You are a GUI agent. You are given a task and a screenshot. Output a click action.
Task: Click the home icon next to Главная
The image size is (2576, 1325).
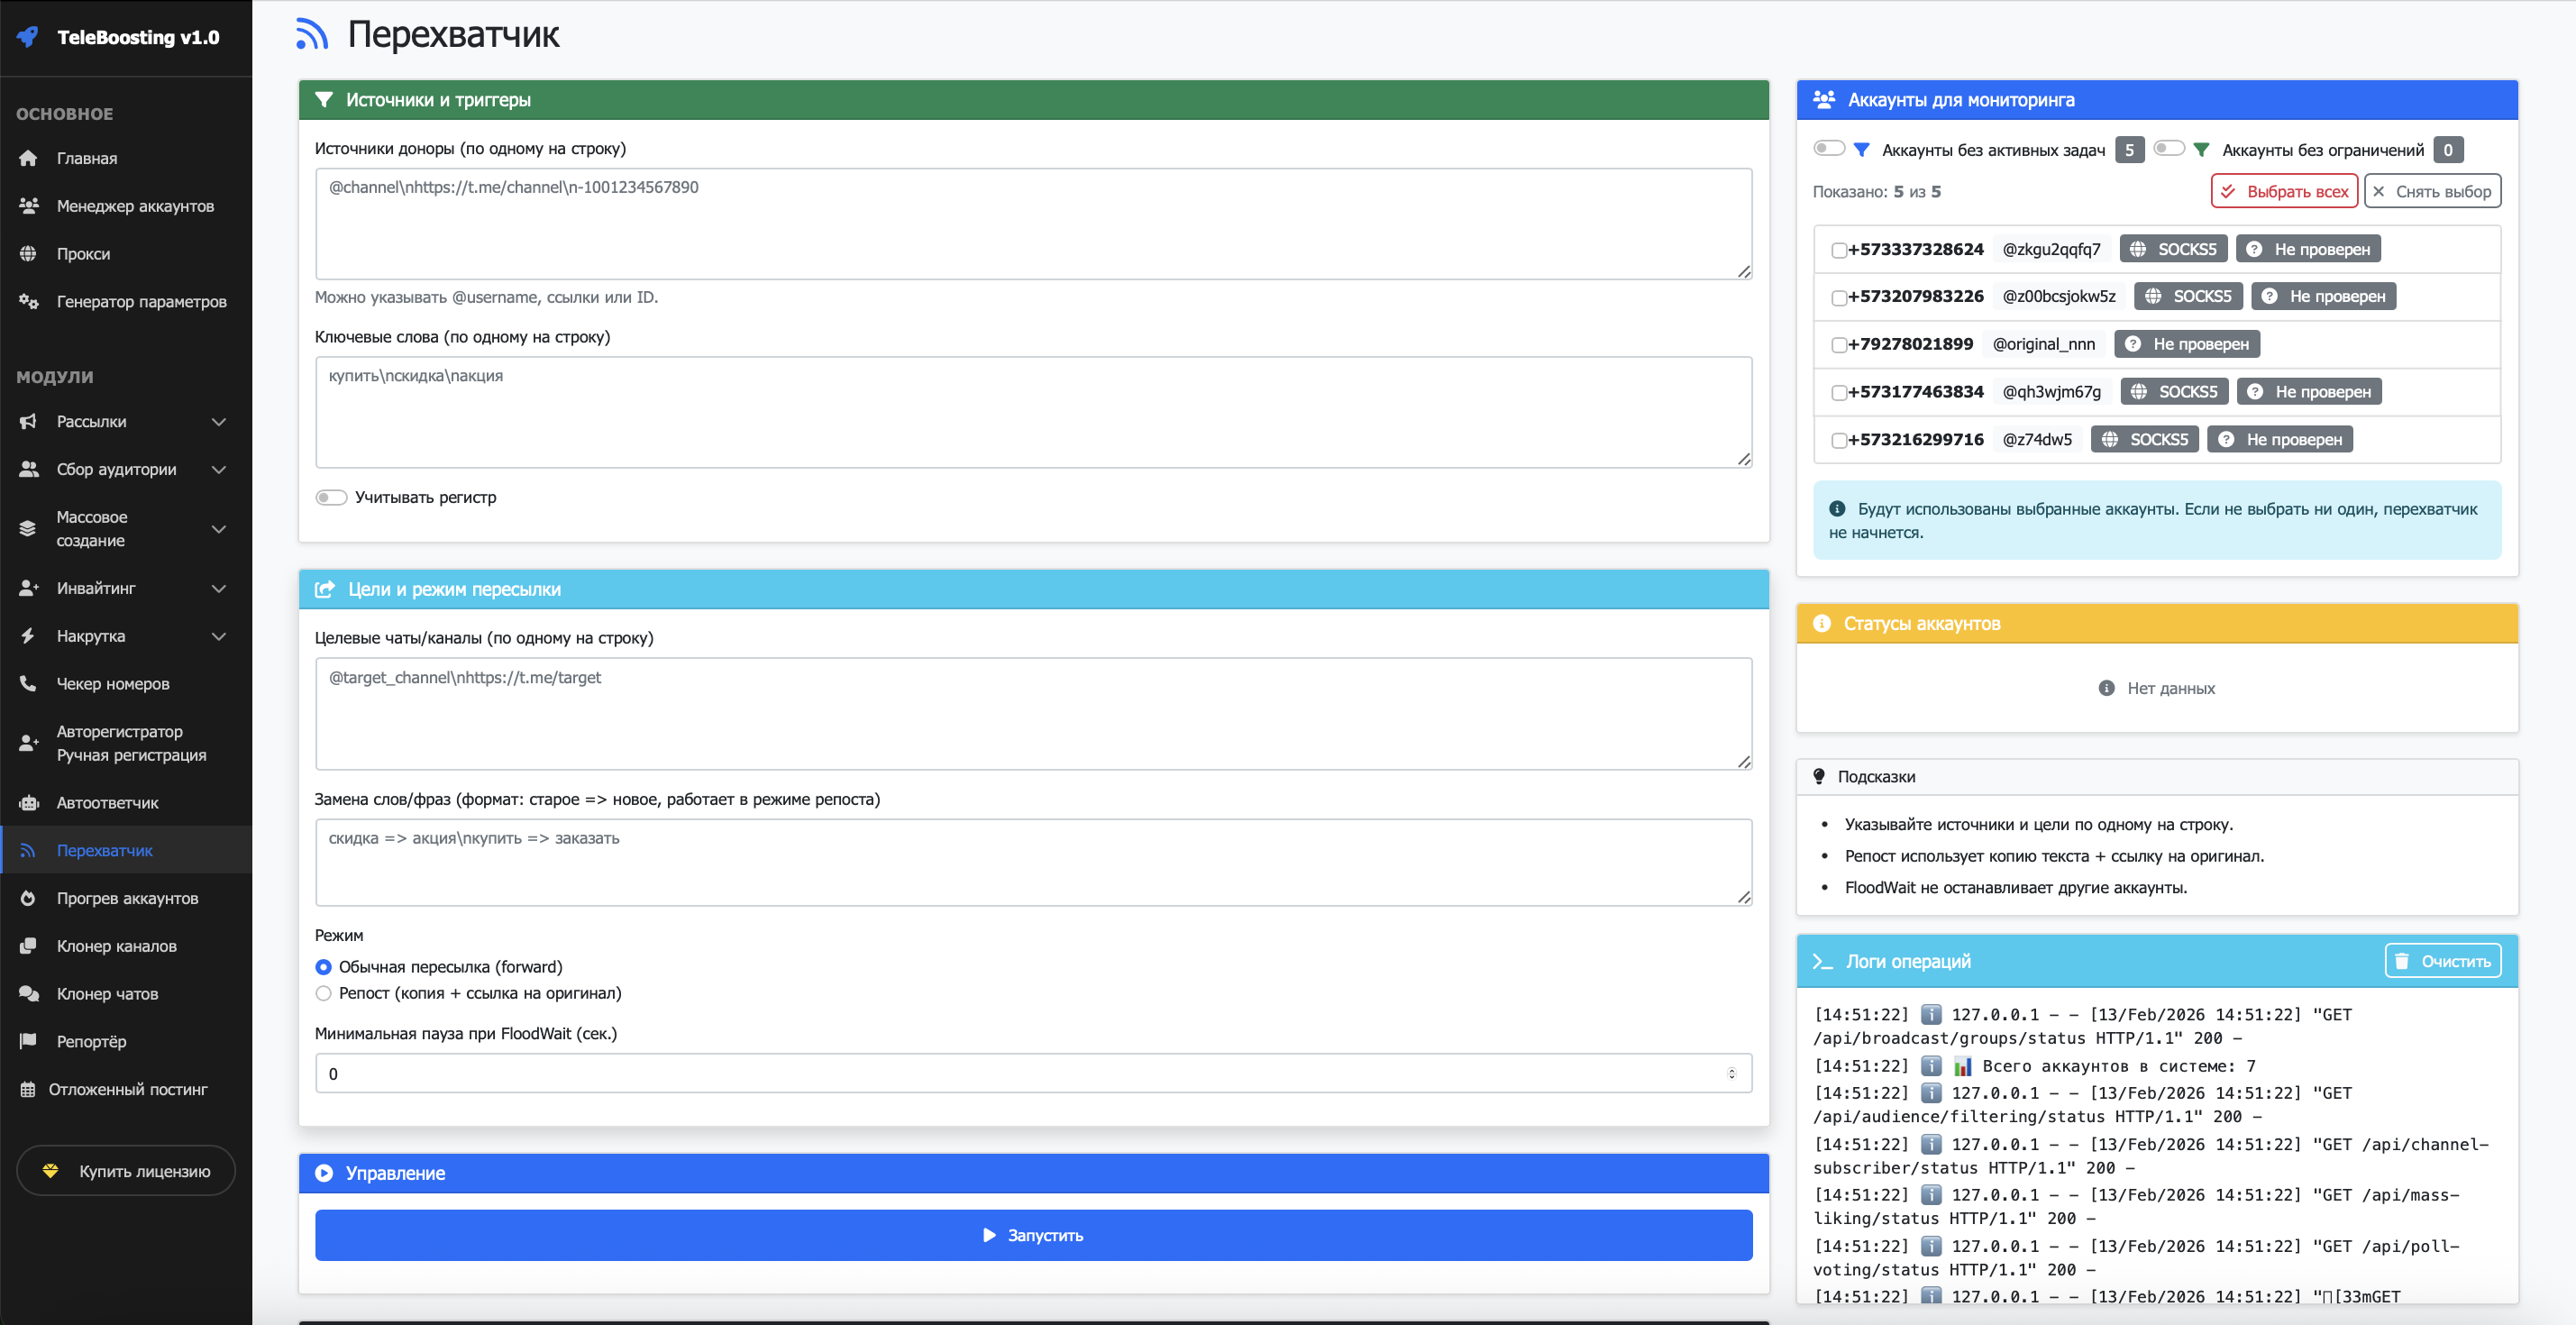(x=28, y=158)
